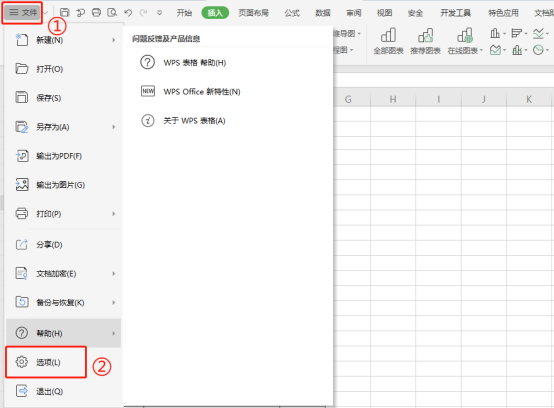The height and width of the screenshot is (408, 554).
Task: Select column G header
Action: [x=348, y=100]
